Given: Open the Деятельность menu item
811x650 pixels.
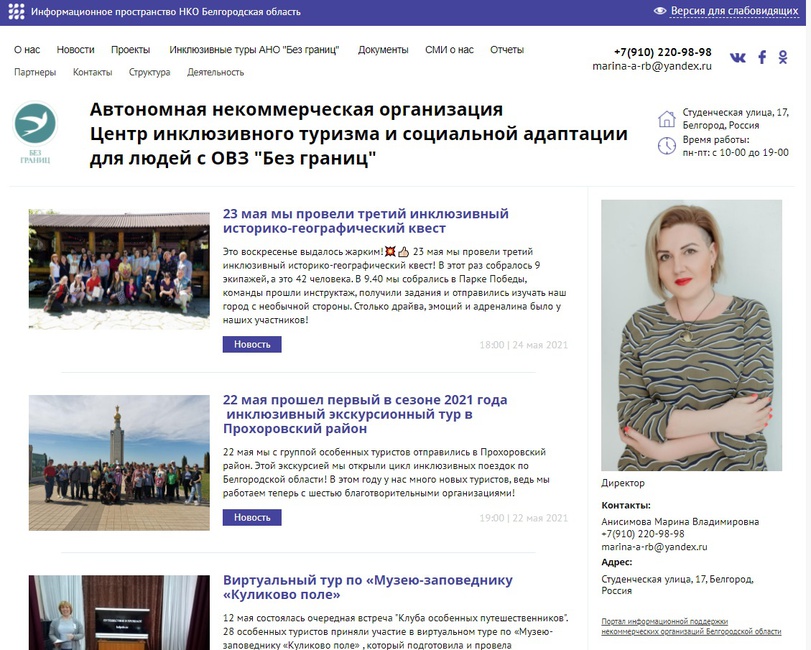Looking at the screenshot, I should (x=215, y=72).
